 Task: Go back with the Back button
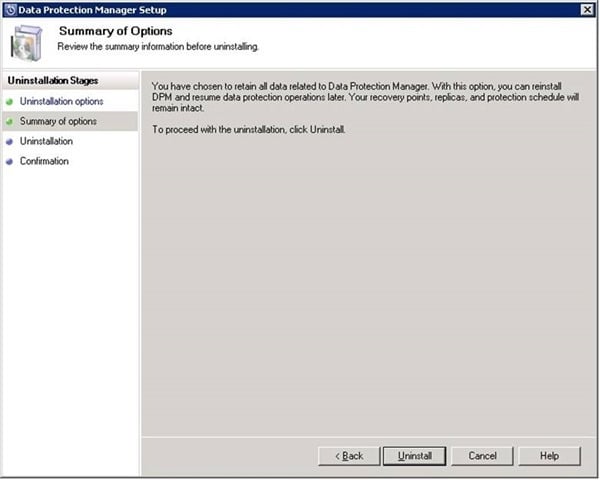coord(349,456)
